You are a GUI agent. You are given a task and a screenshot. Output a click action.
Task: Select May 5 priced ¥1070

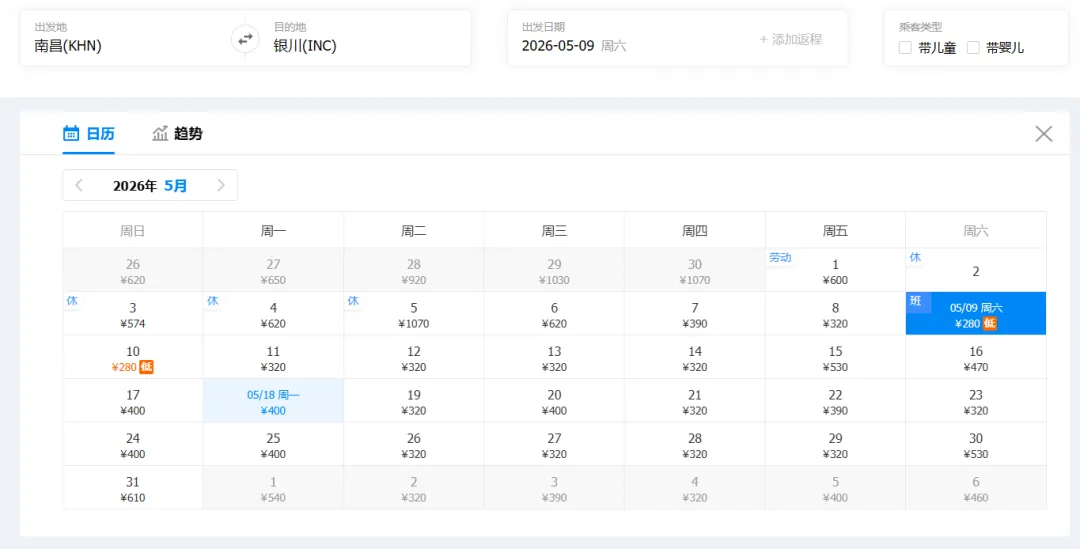[413, 313]
